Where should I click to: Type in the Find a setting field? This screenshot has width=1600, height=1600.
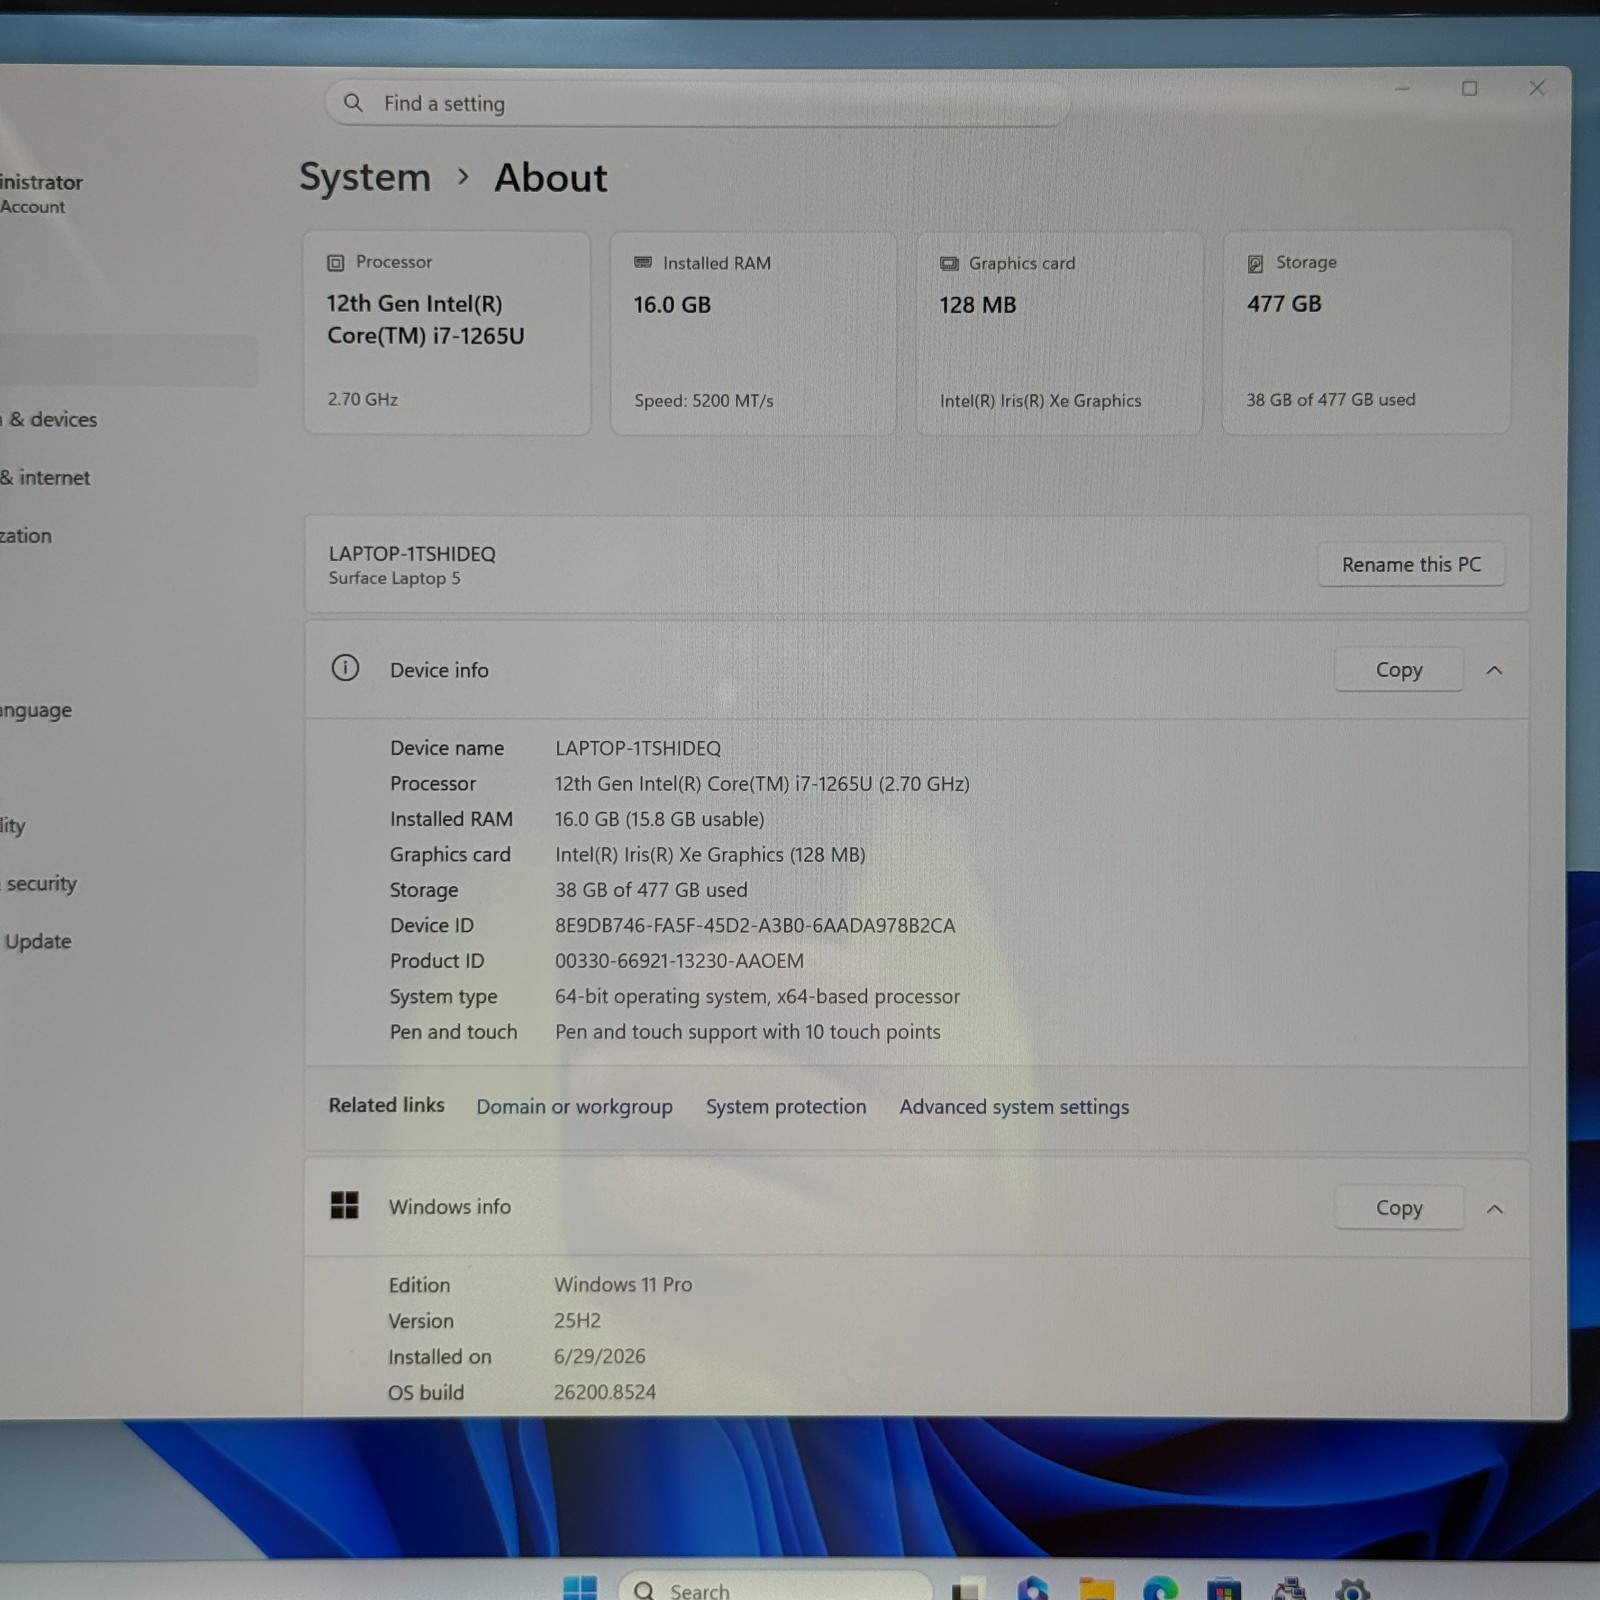coord(697,103)
